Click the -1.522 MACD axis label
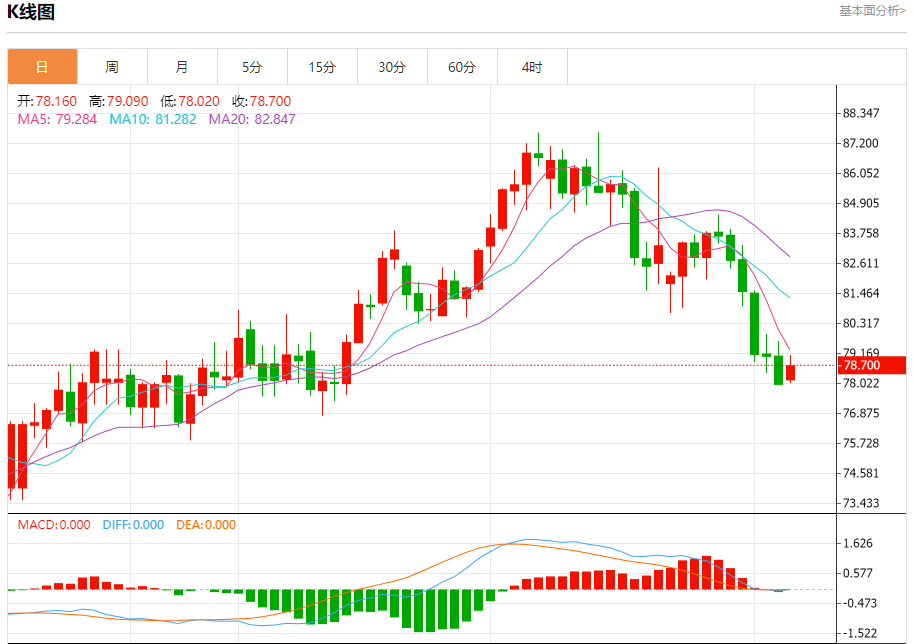 pyautogui.click(x=858, y=634)
